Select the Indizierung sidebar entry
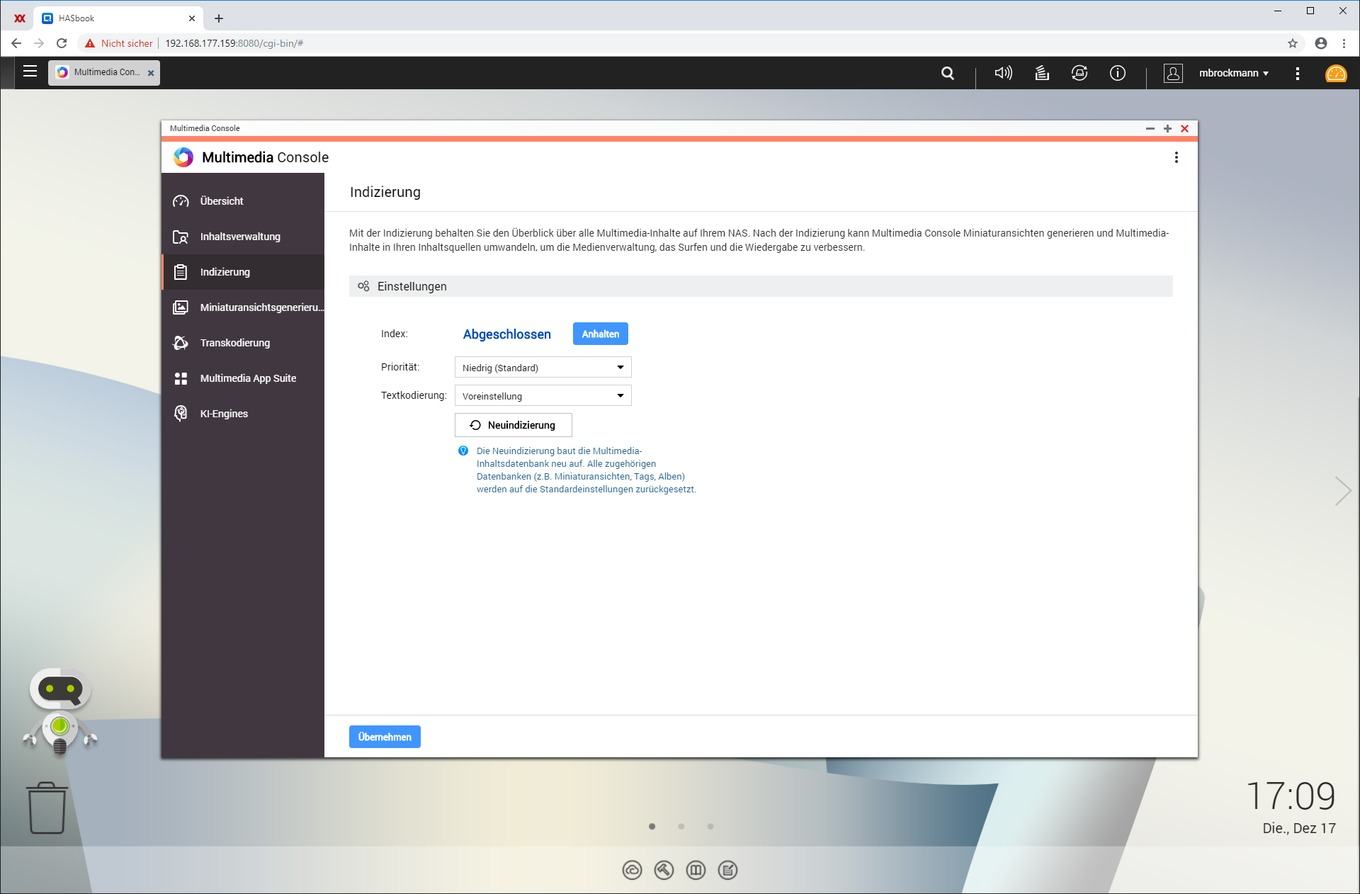 pyautogui.click(x=243, y=272)
